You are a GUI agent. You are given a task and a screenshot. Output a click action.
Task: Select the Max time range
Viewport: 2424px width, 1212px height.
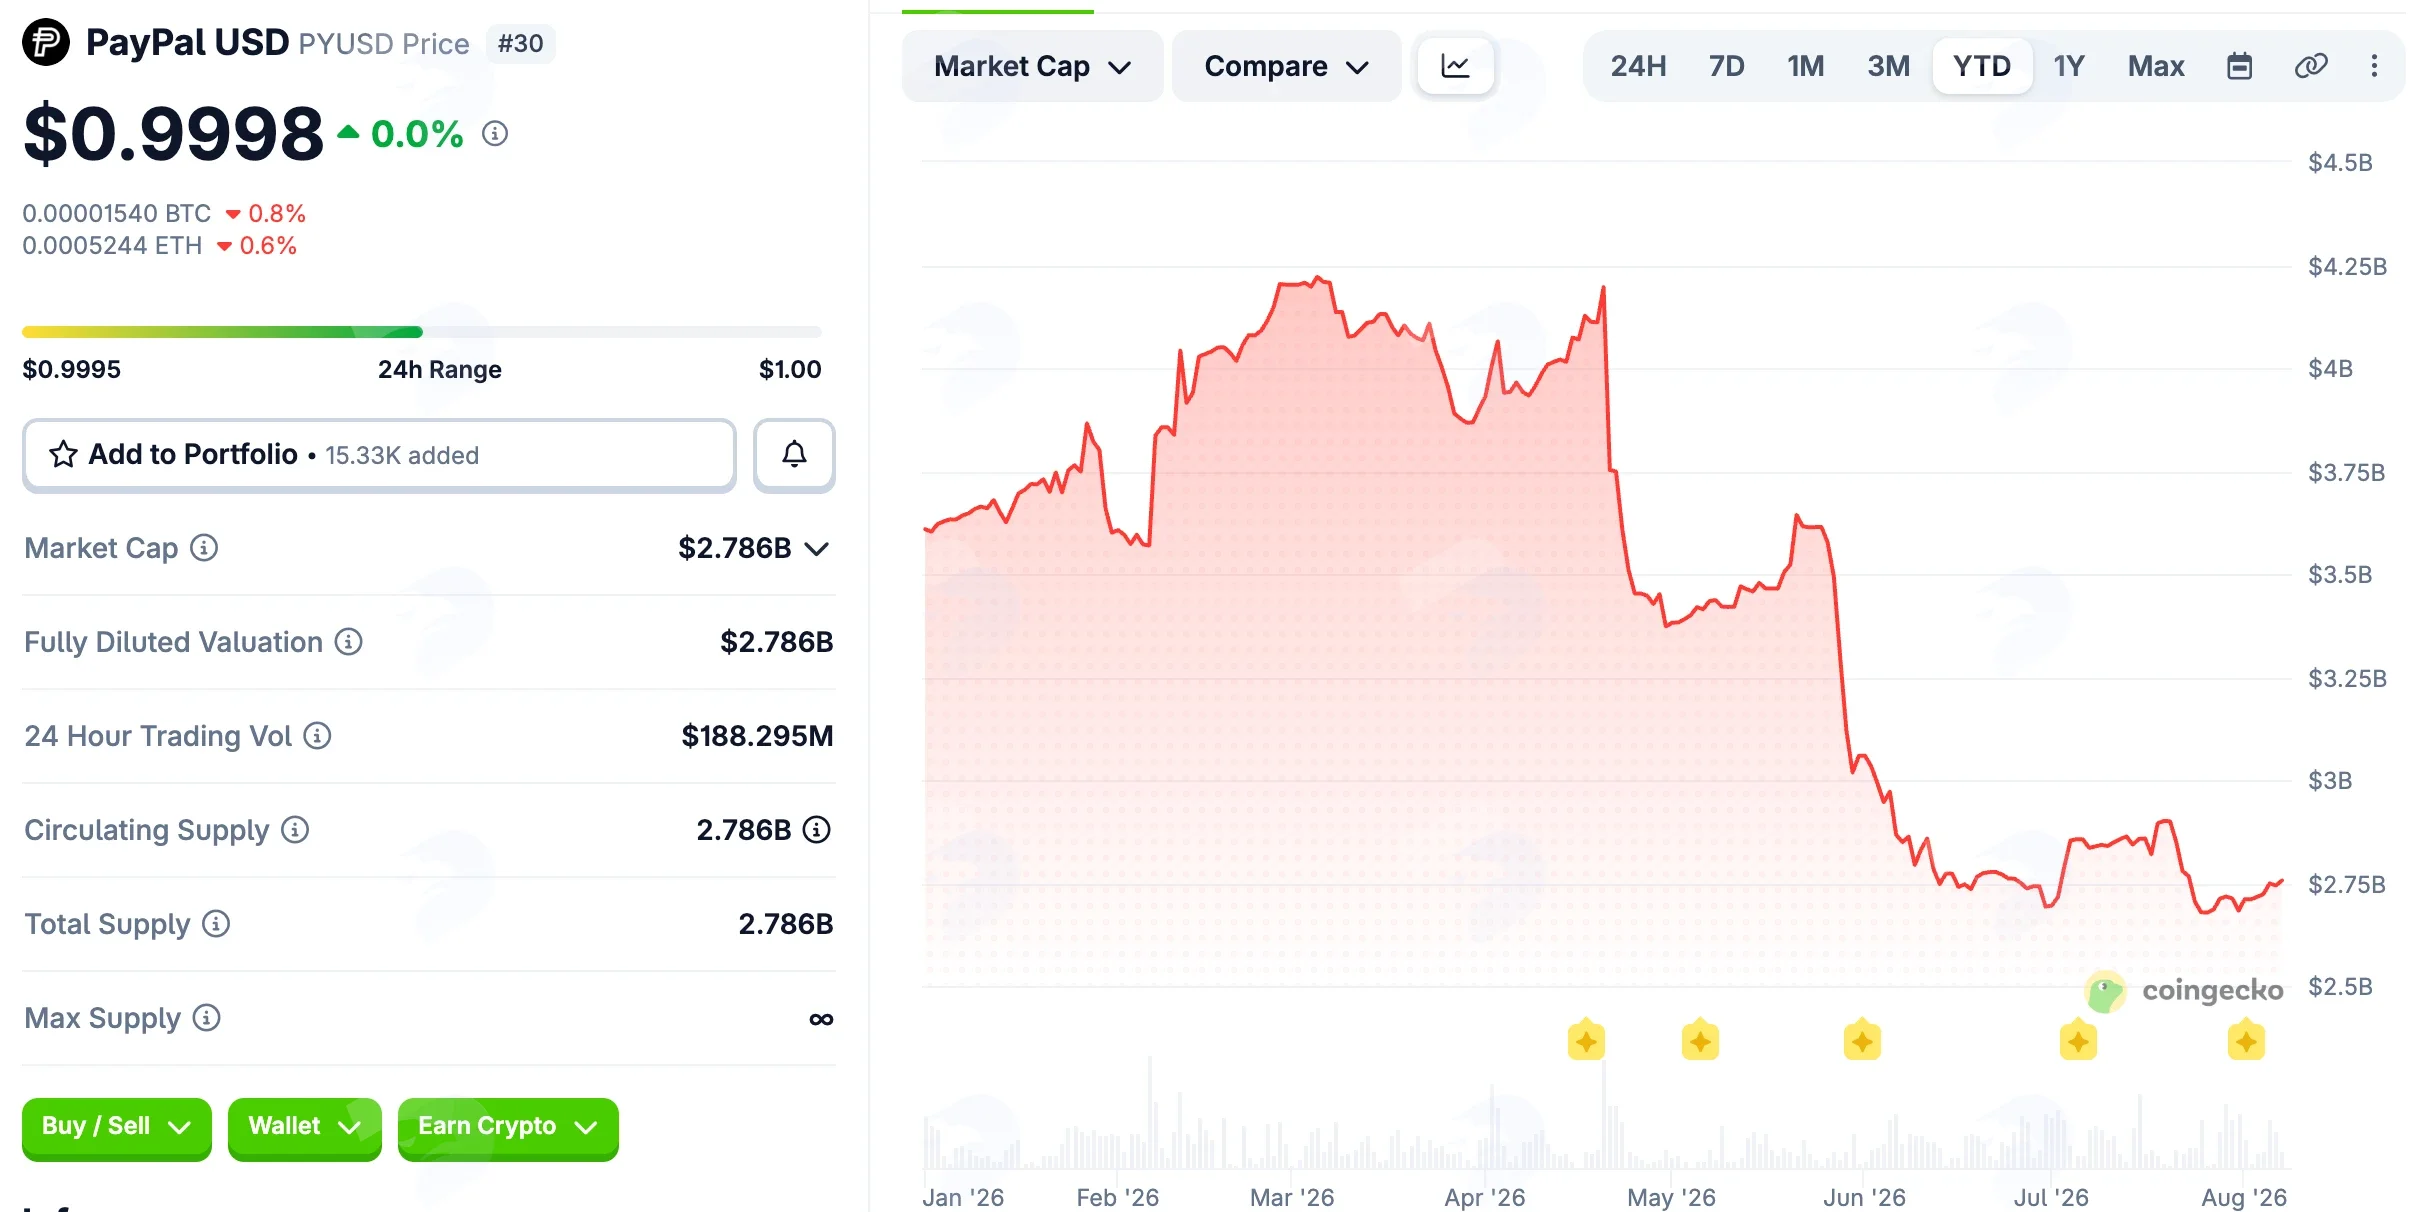click(2156, 66)
